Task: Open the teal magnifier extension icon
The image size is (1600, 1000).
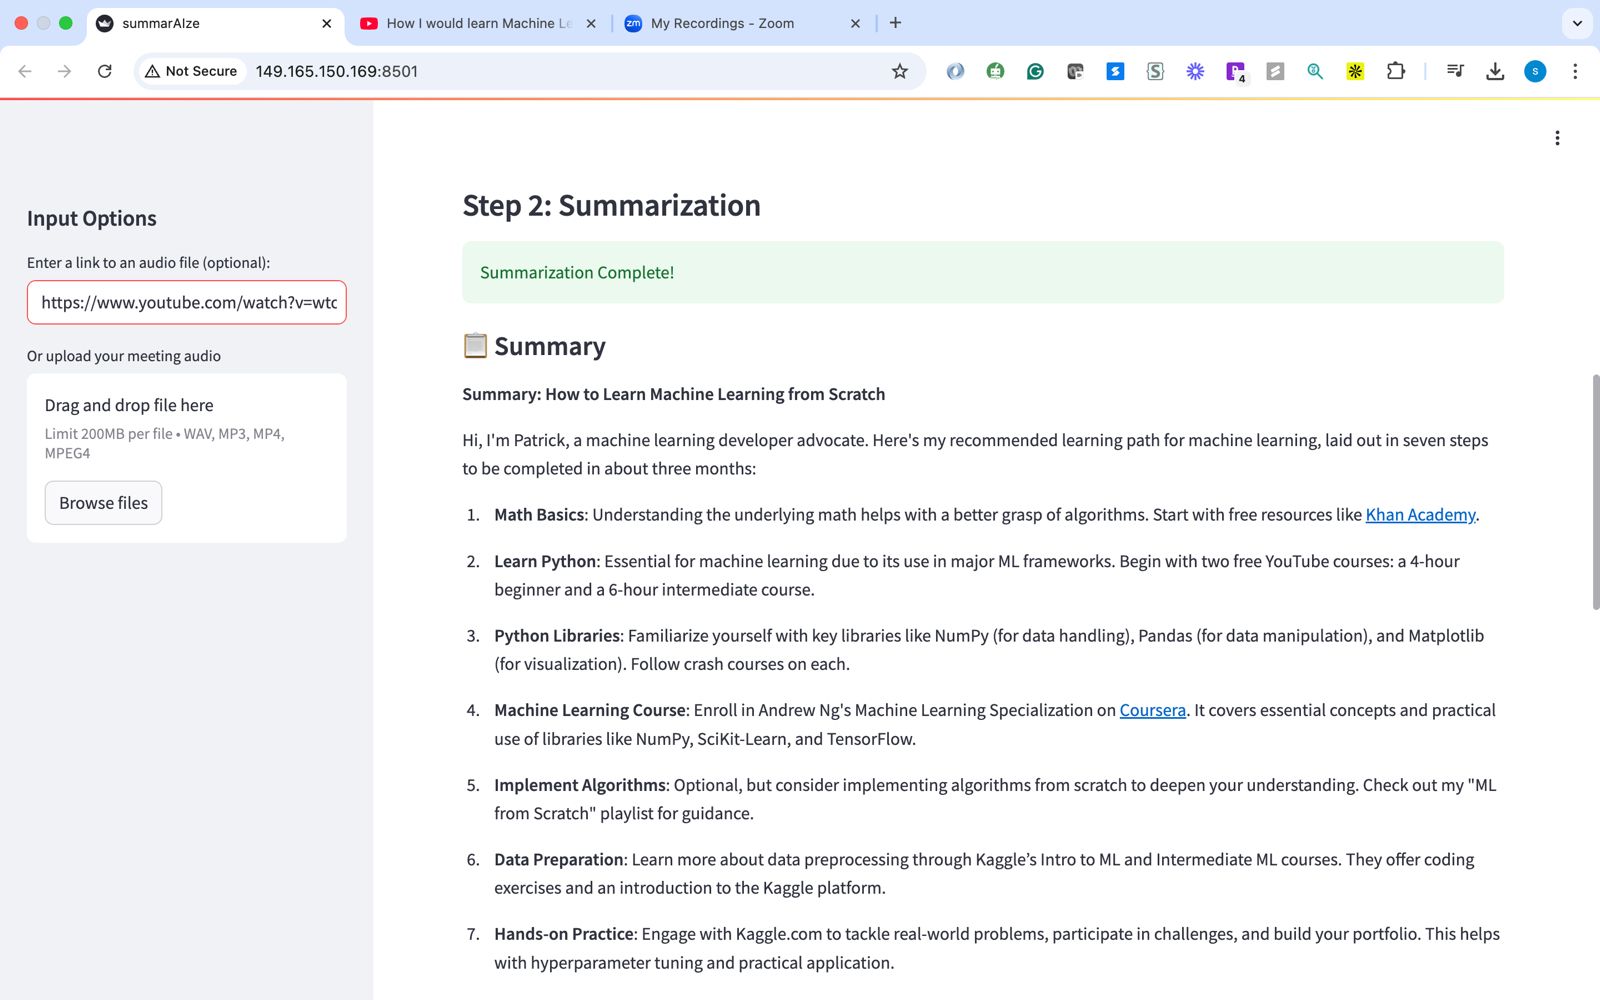Action: coord(1315,71)
